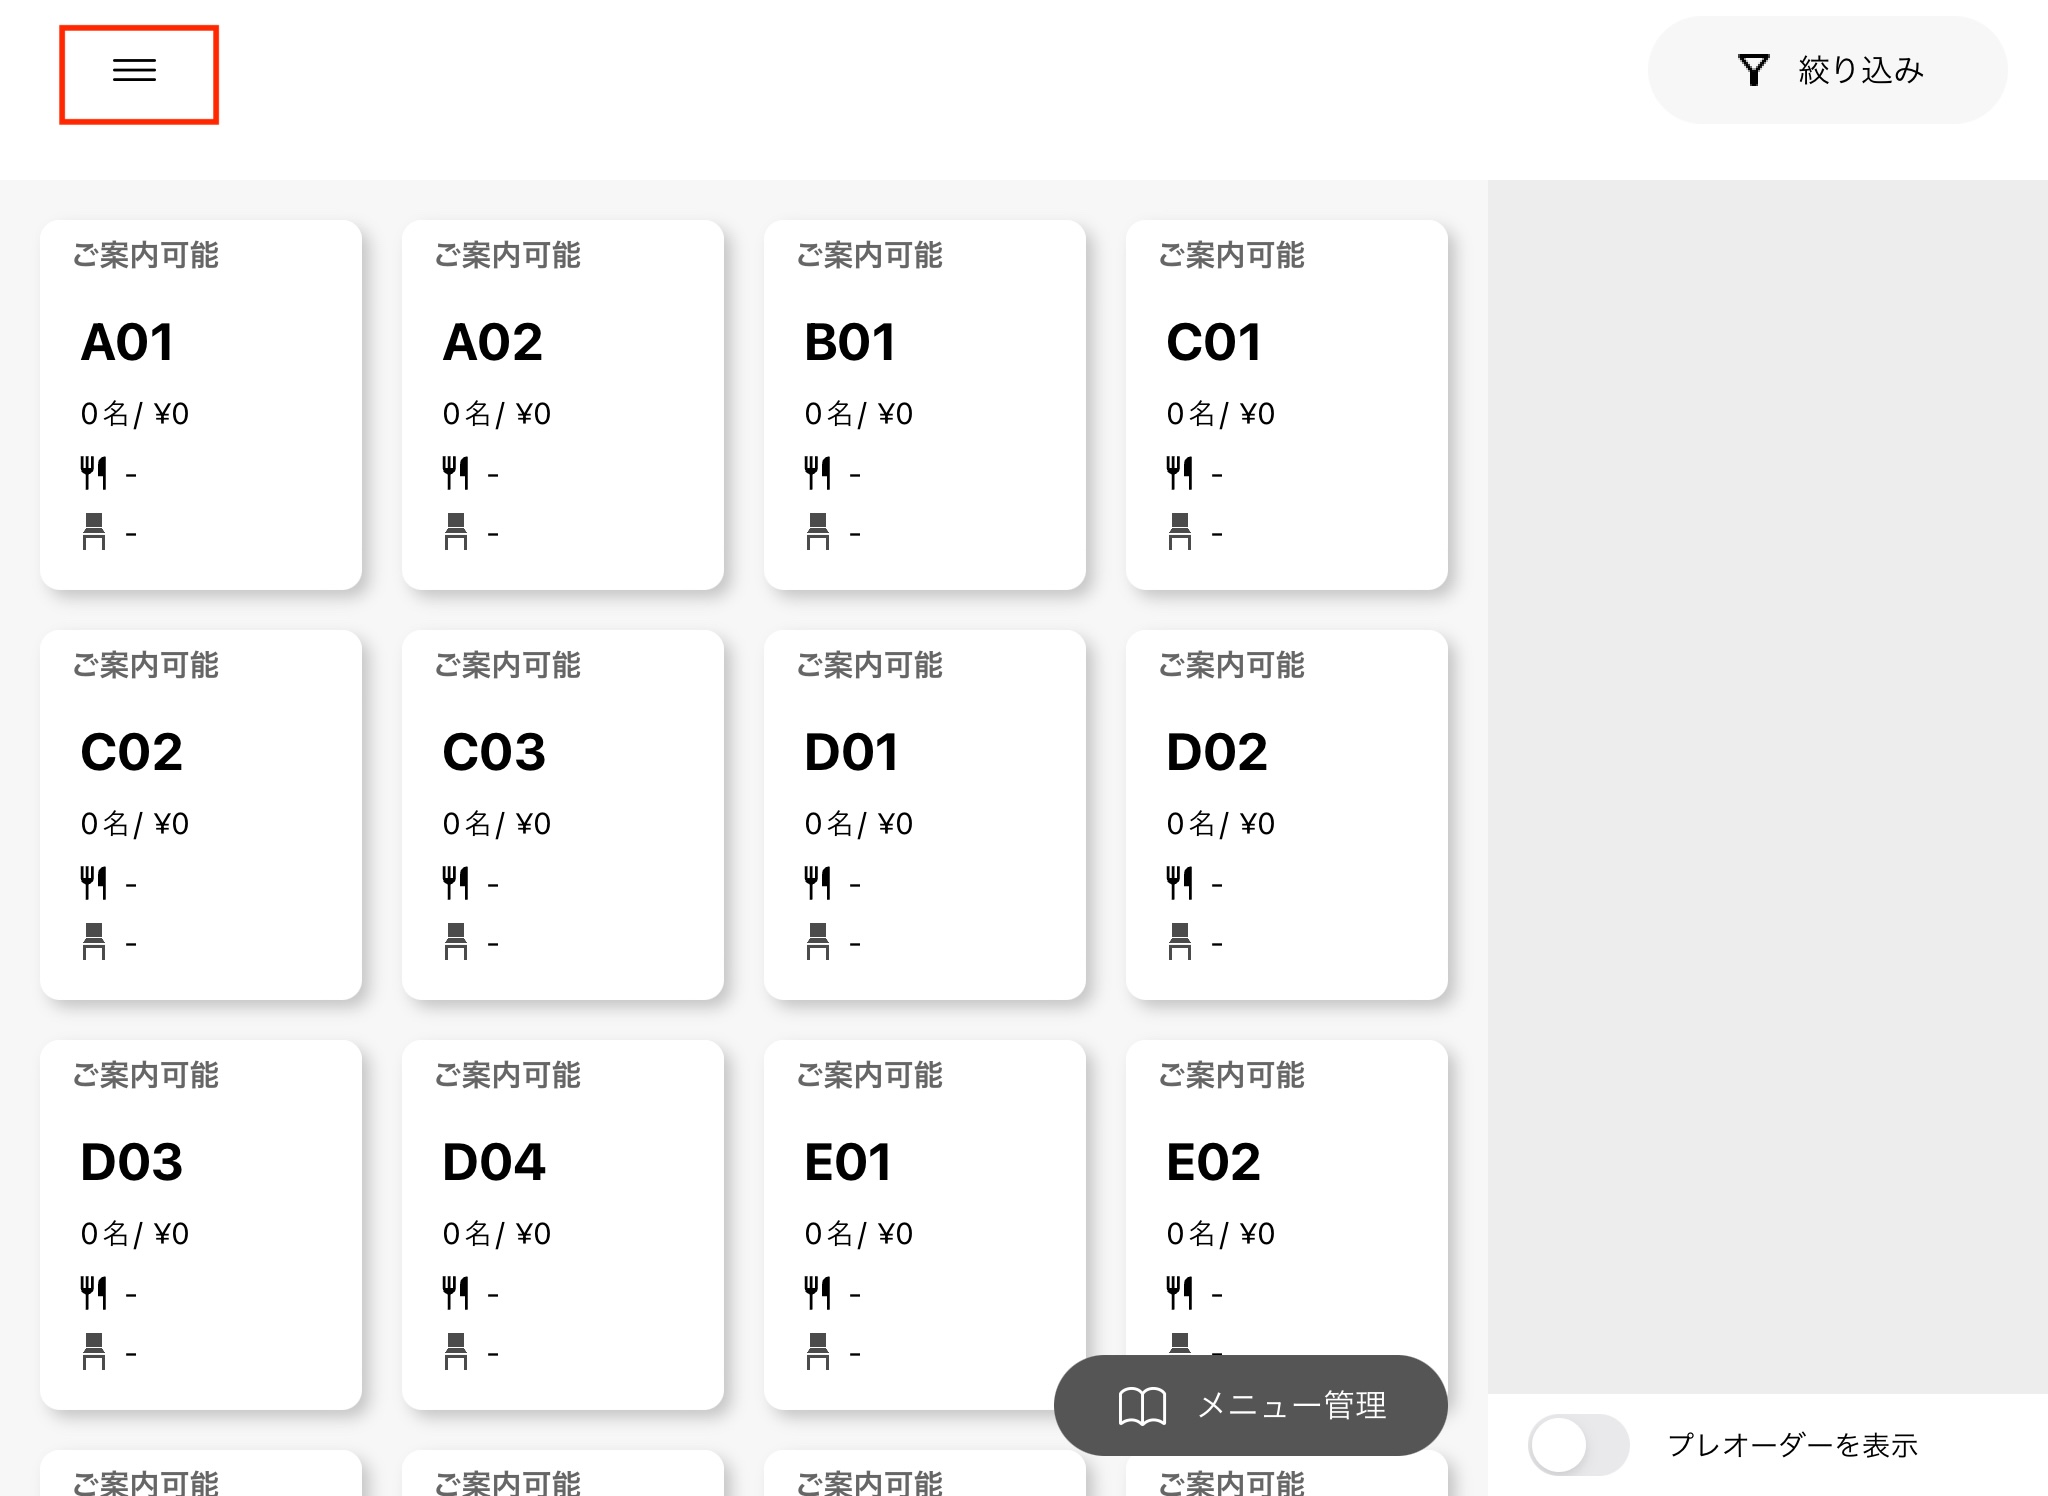
Task: Click chair icon on table D01
Action: pos(818,941)
